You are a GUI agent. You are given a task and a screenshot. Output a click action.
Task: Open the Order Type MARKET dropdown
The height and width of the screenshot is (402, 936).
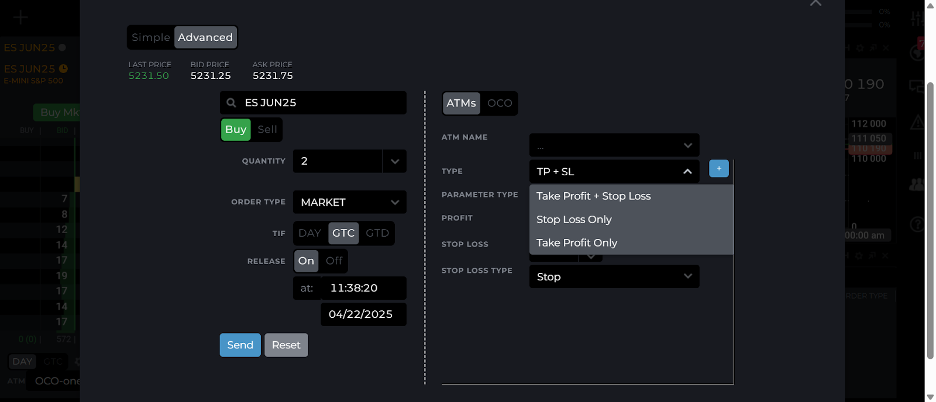[x=350, y=202]
